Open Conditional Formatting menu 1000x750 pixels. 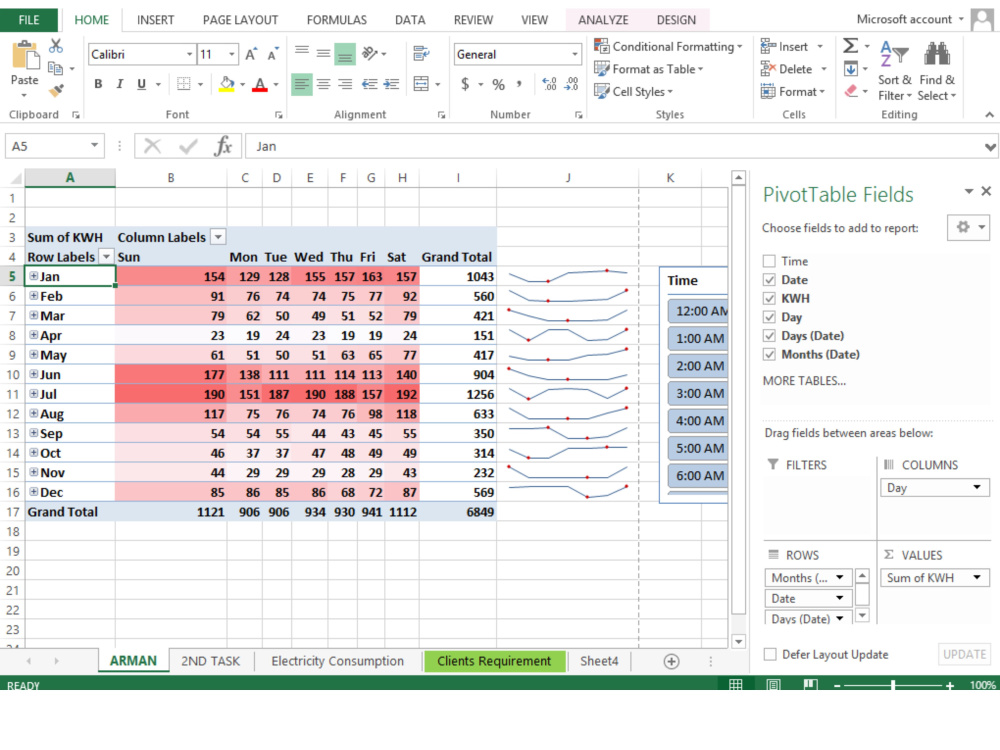pyautogui.click(x=668, y=47)
